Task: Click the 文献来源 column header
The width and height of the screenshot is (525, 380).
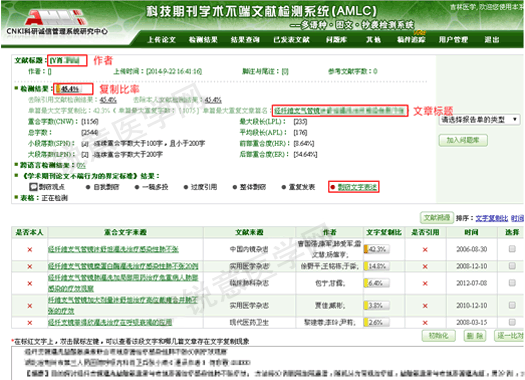Action: click(249, 232)
